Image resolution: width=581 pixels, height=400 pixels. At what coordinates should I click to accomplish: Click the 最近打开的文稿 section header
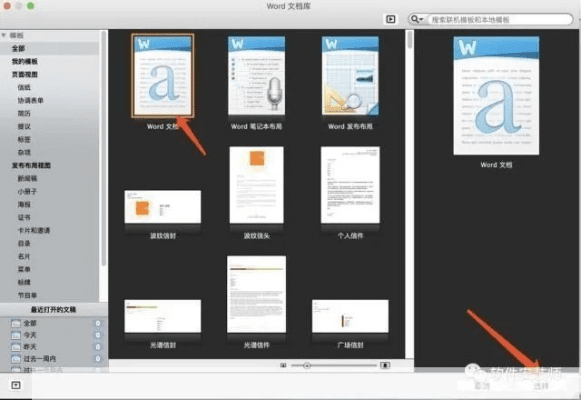pyautogui.click(x=53, y=310)
